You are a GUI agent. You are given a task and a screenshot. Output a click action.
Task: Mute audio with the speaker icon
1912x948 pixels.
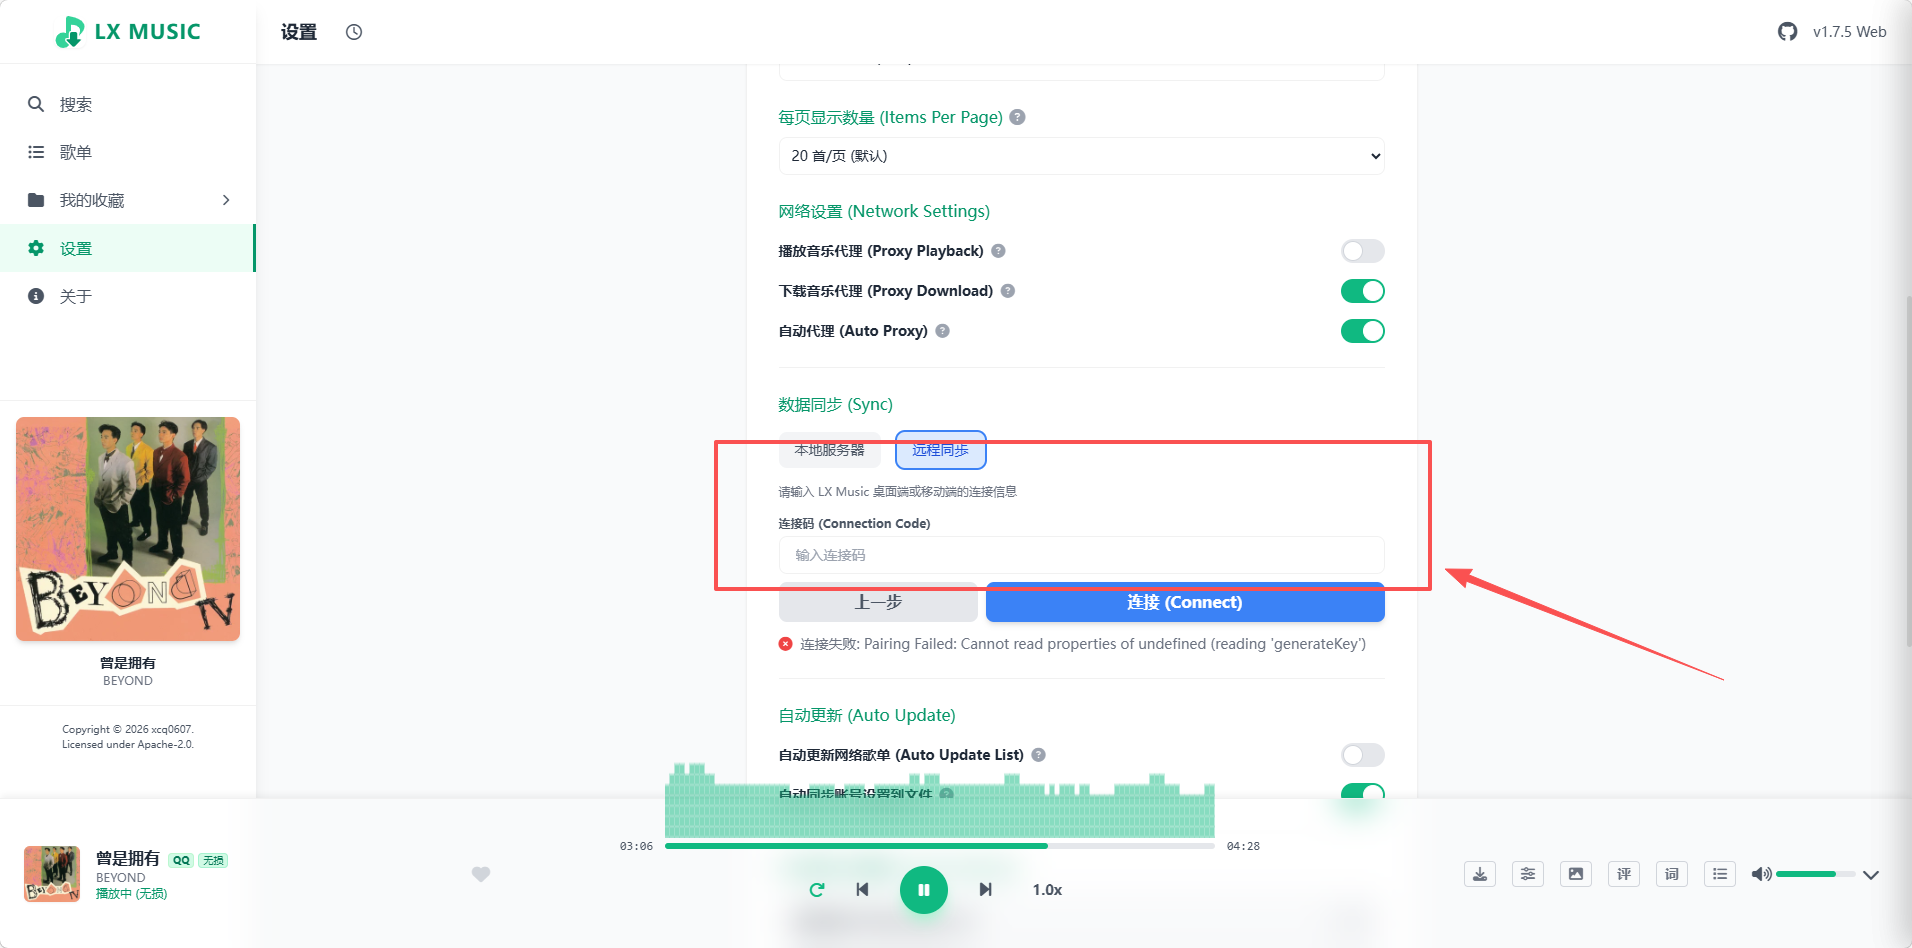coord(1761,874)
